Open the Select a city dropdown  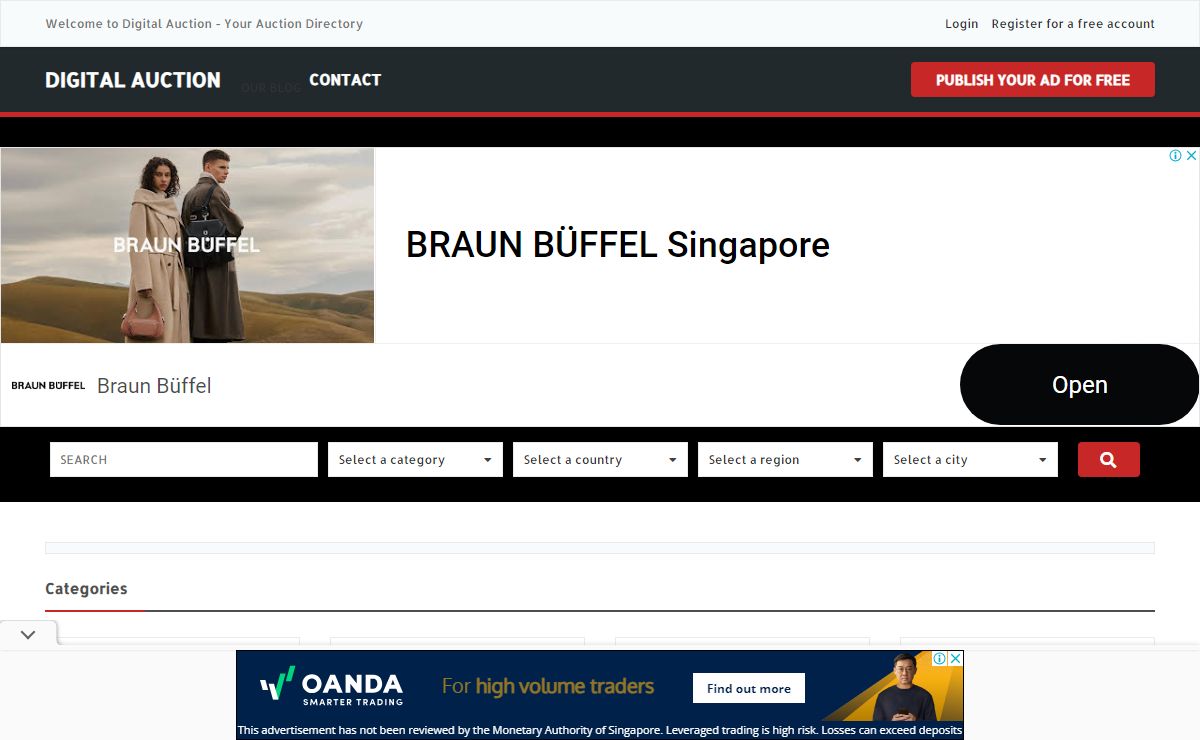970,460
